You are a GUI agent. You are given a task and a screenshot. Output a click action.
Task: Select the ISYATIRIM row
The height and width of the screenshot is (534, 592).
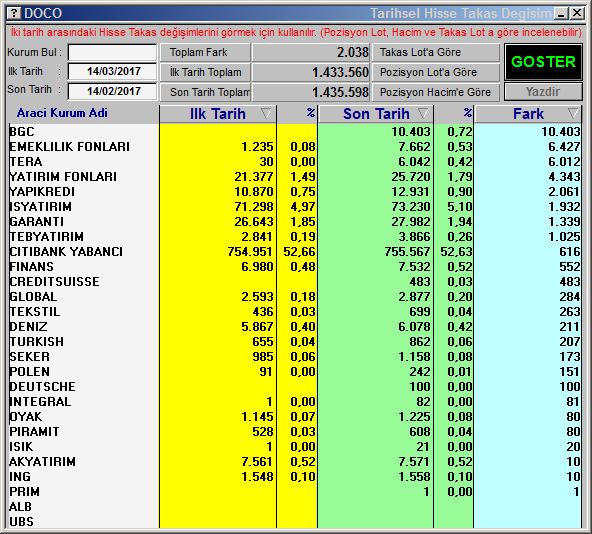click(x=294, y=207)
